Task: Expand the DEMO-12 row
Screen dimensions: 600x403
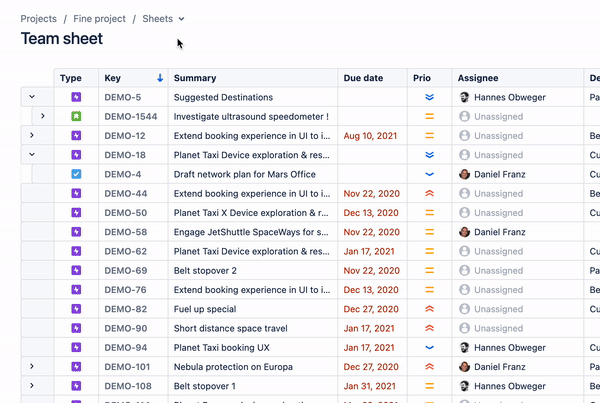Action: pos(32,135)
